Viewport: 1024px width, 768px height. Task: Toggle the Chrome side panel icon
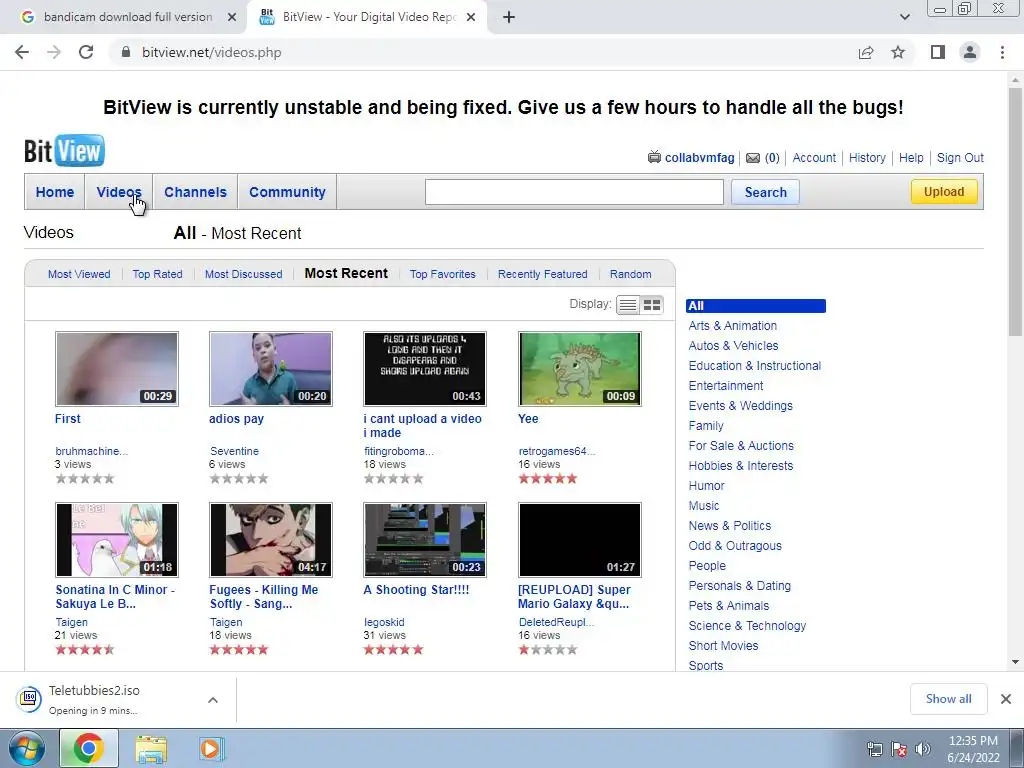click(x=938, y=52)
